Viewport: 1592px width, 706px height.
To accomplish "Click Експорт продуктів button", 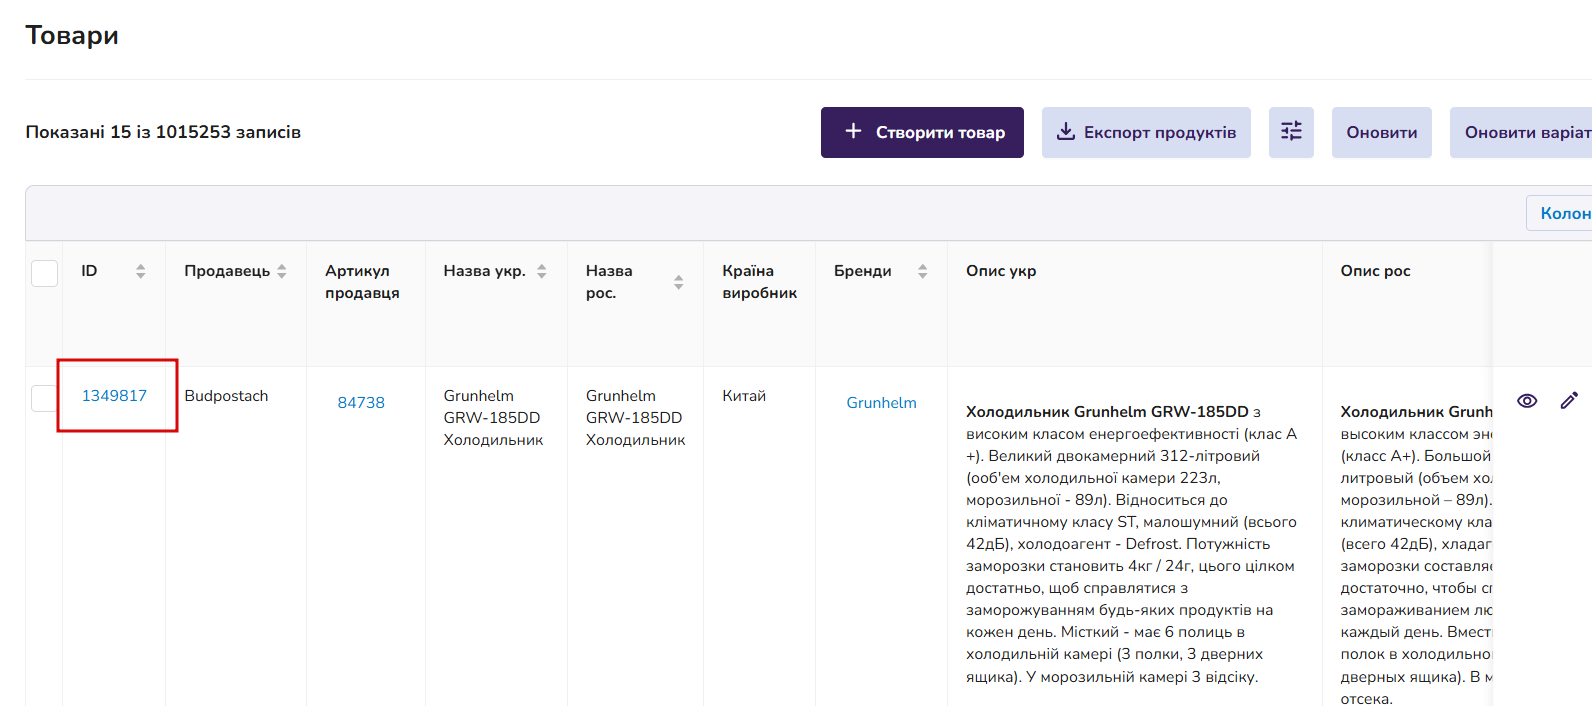I will (1146, 132).
